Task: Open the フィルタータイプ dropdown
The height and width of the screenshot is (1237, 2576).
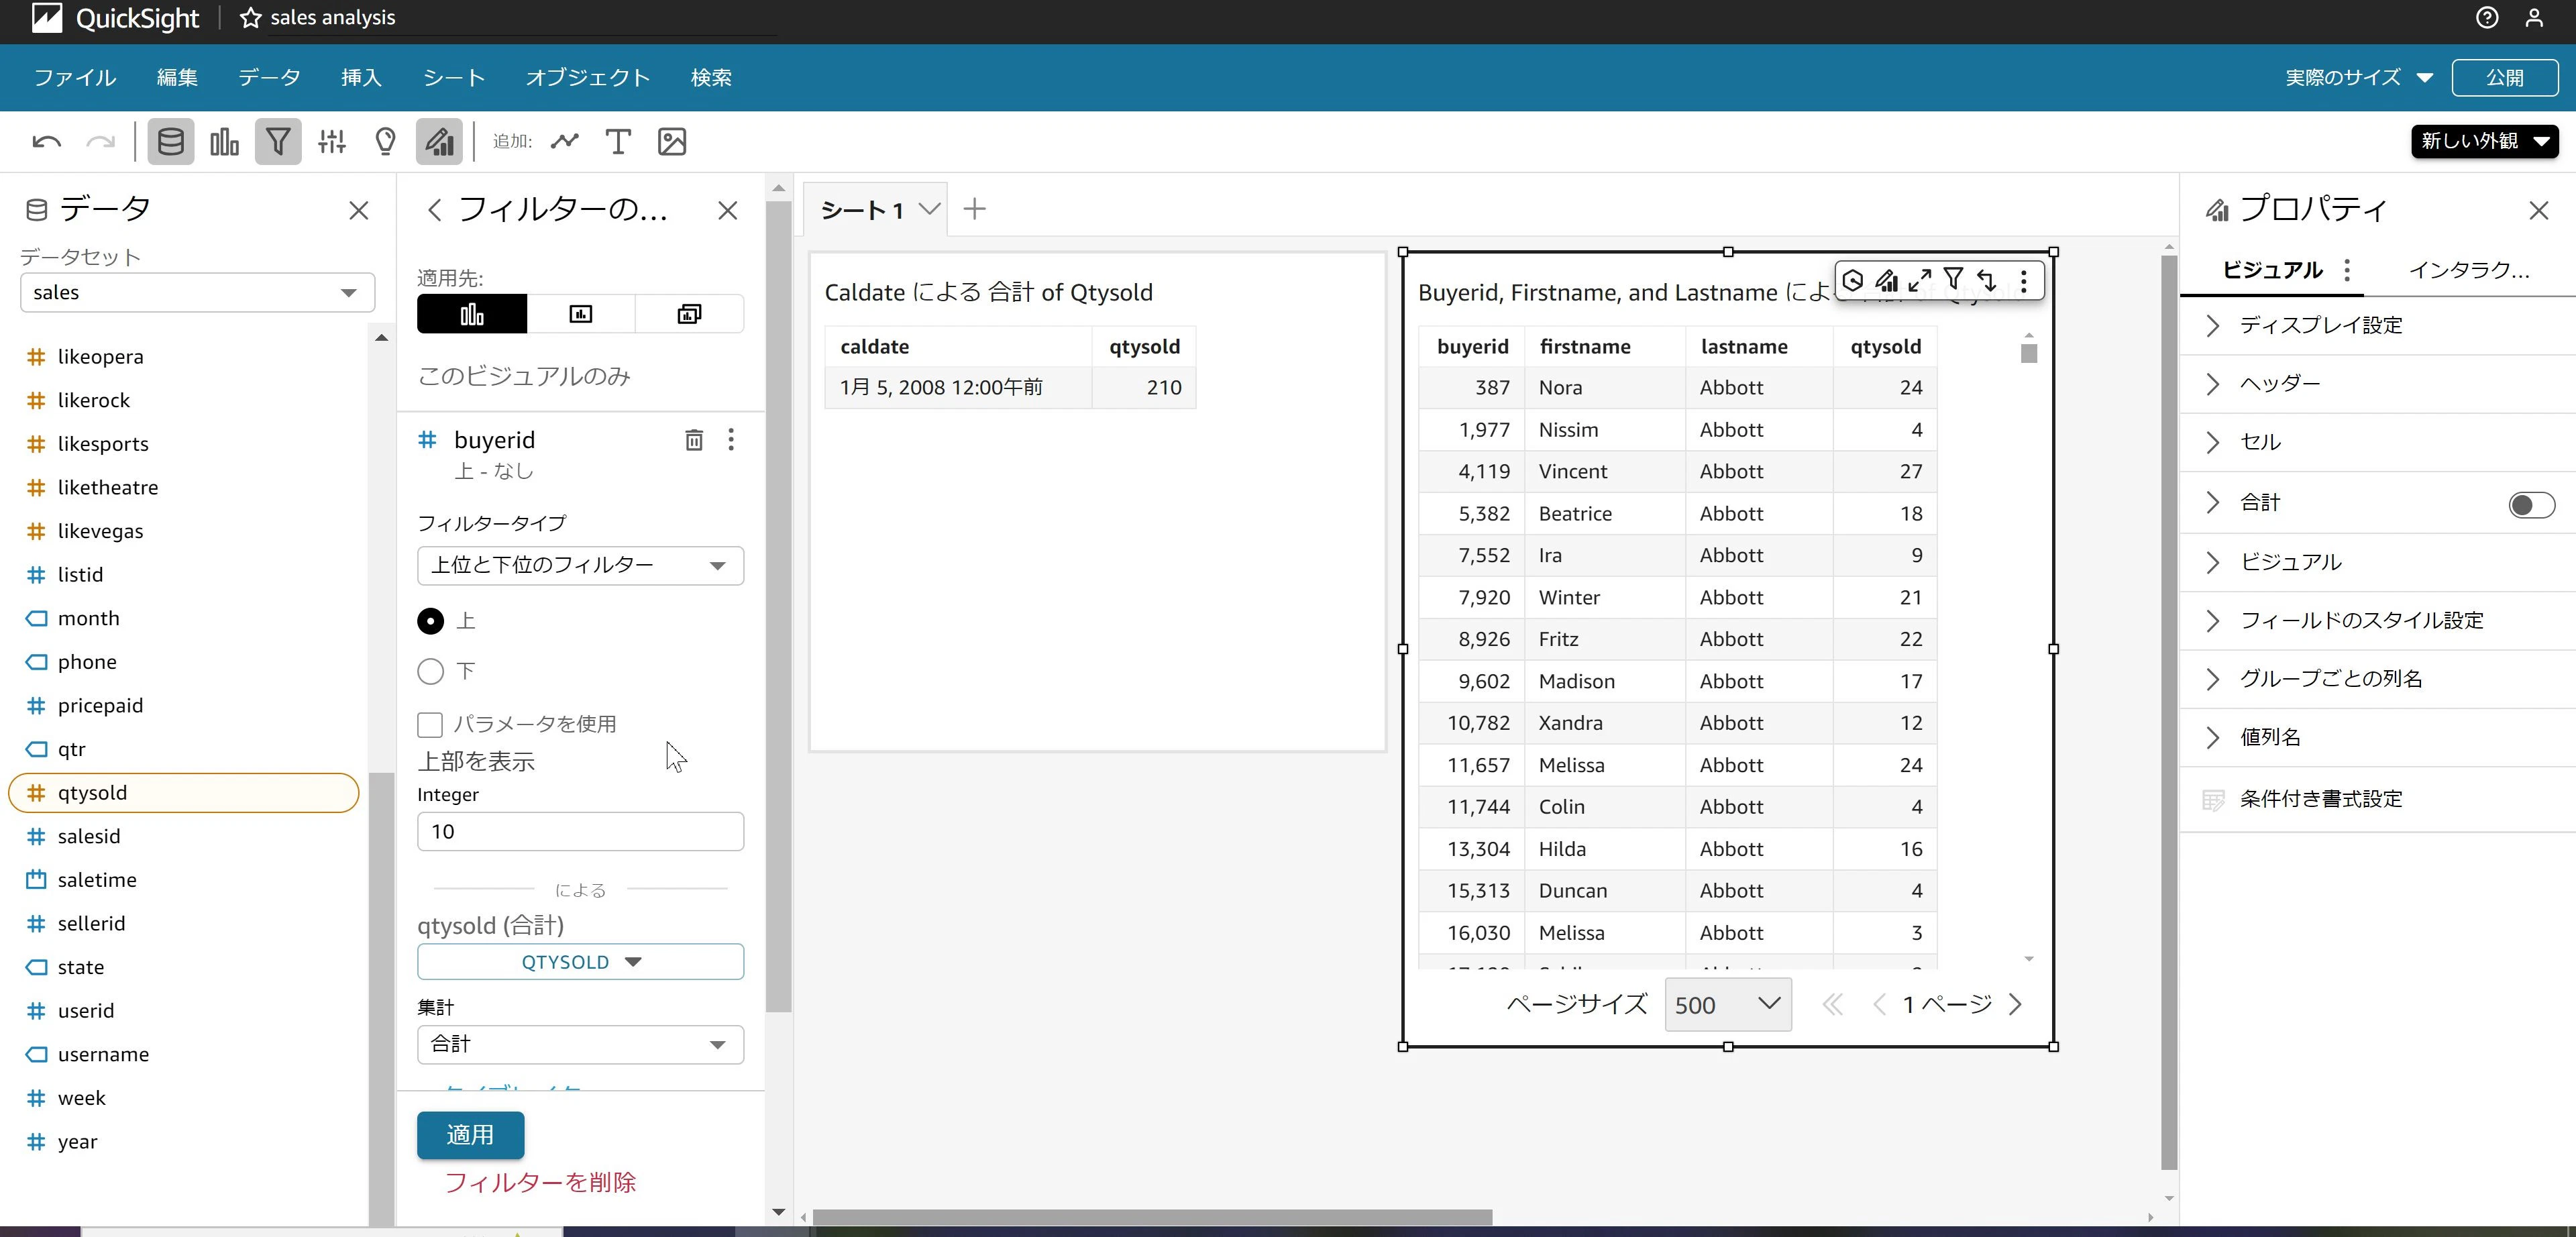Action: point(580,565)
